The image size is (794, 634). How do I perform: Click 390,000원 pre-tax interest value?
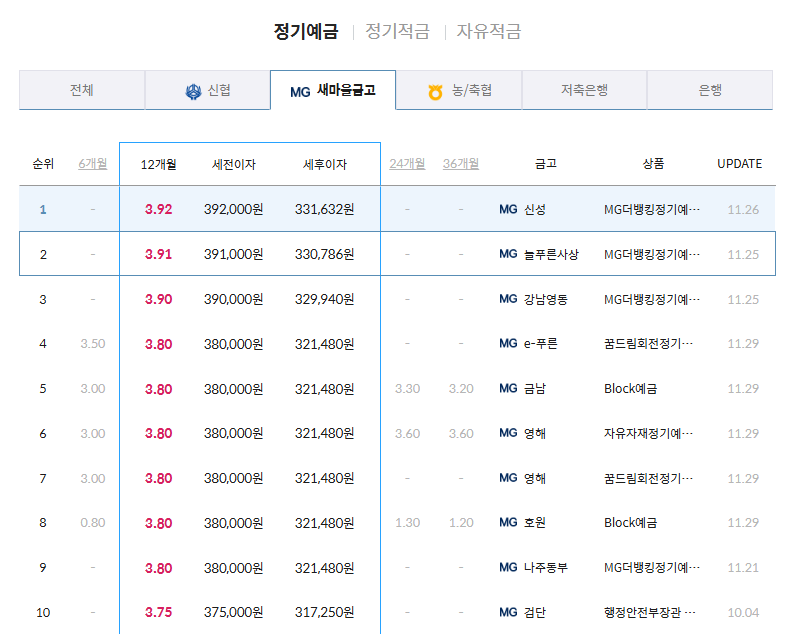(233, 299)
